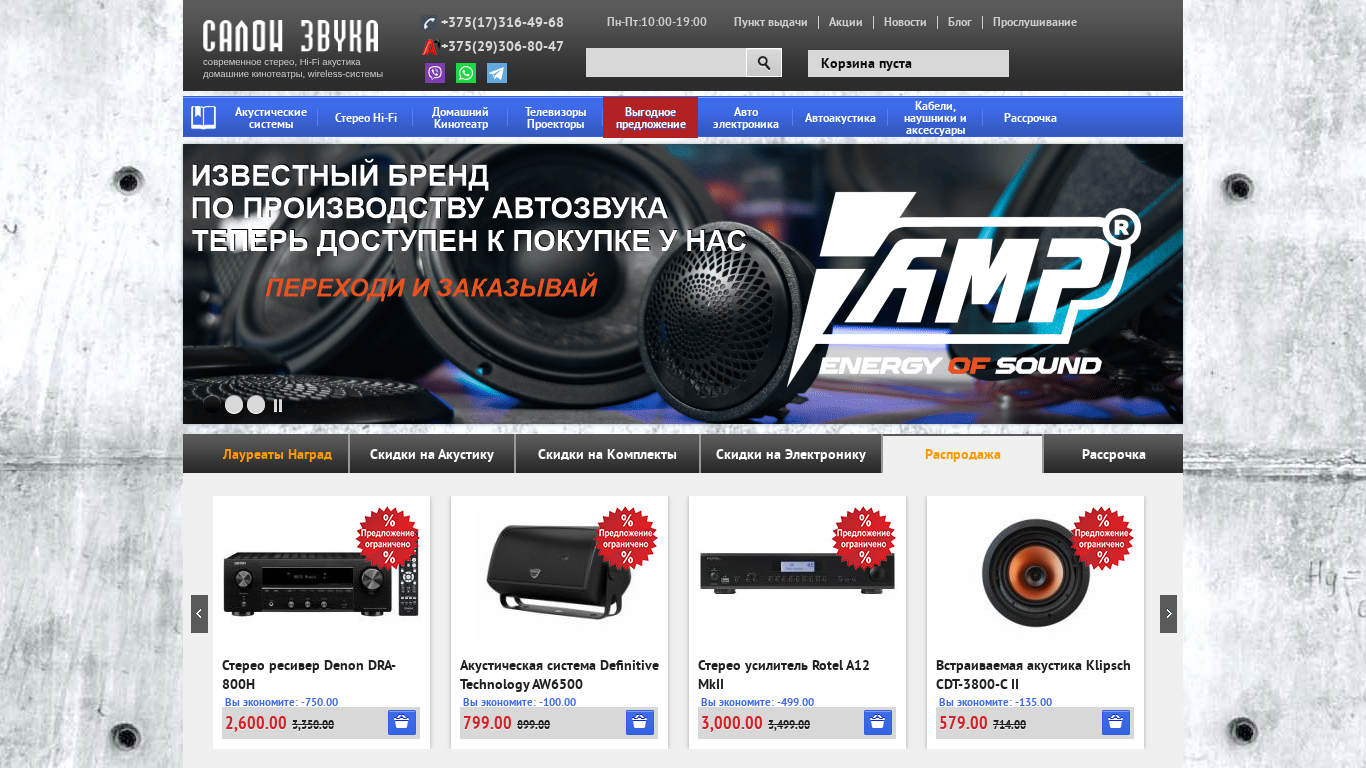This screenshot has width=1366, height=768.
Task: Open the WhatsApp contact icon
Action: pos(466,73)
